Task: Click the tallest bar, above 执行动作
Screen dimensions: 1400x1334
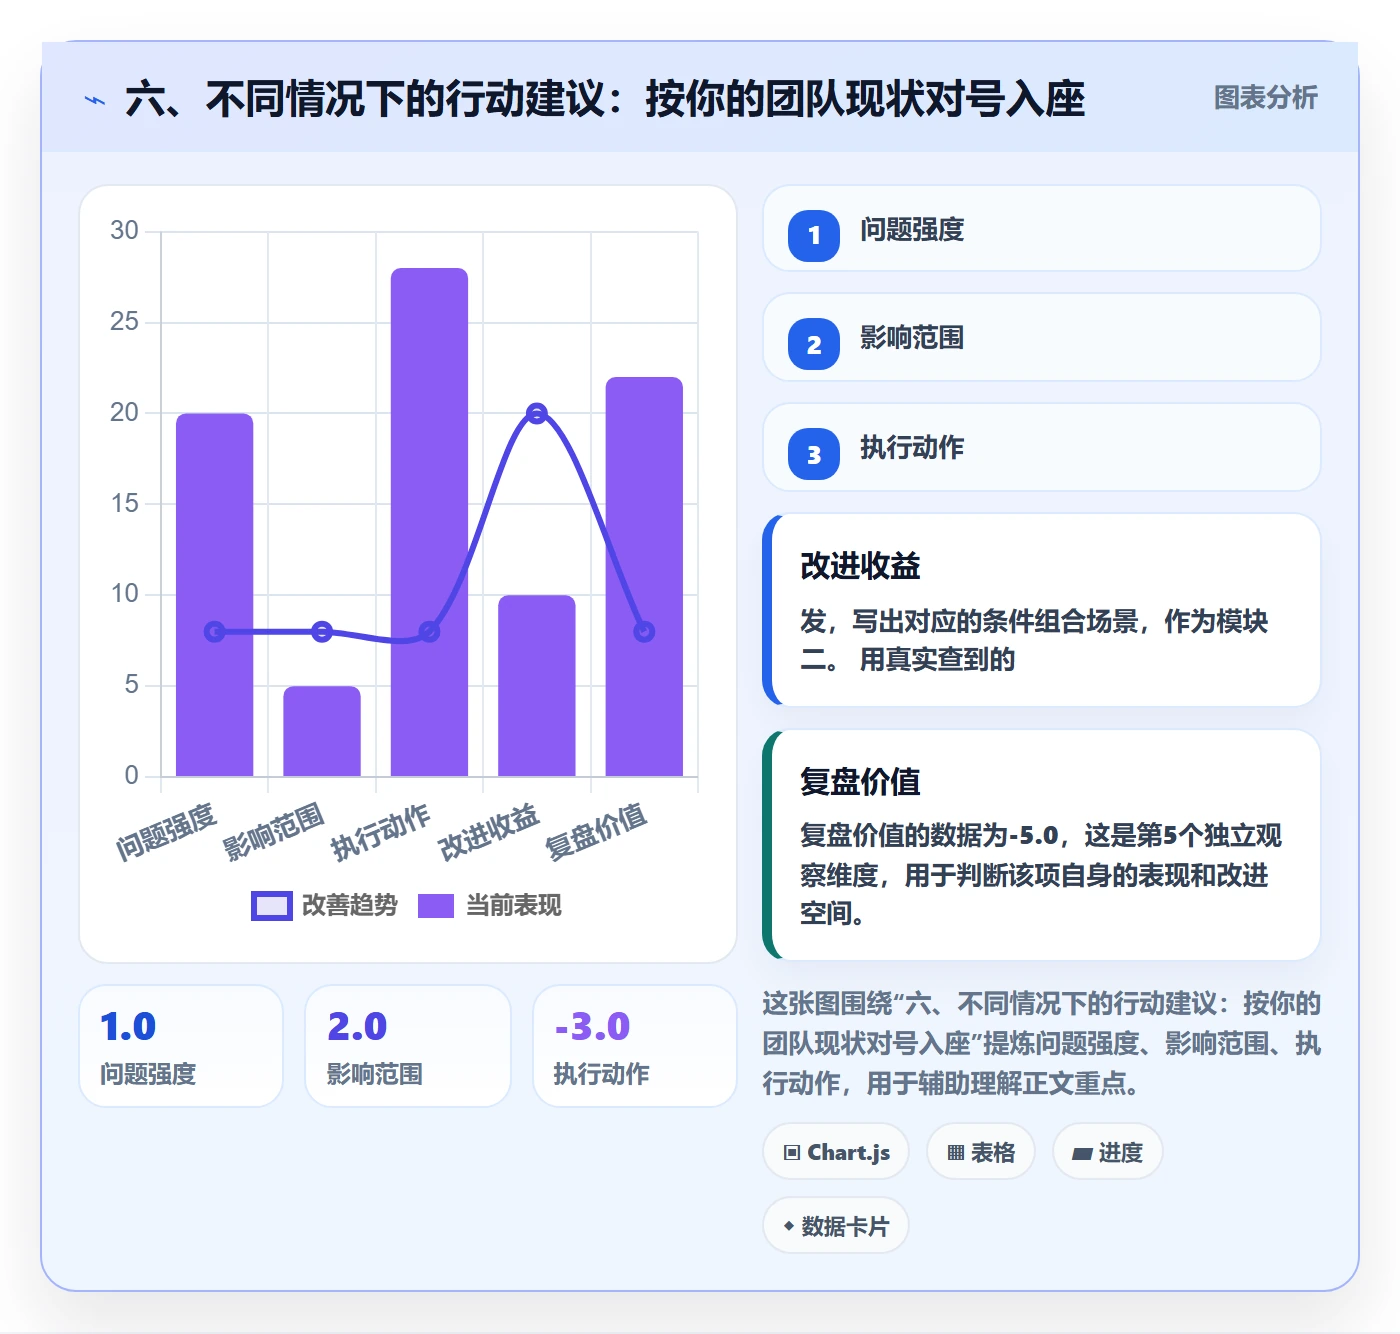Action: pos(429,522)
